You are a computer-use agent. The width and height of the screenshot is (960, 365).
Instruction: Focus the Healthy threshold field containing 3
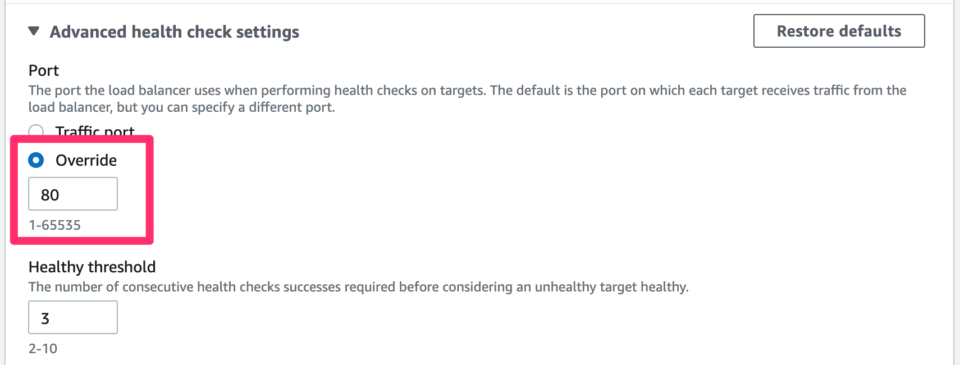click(x=73, y=317)
